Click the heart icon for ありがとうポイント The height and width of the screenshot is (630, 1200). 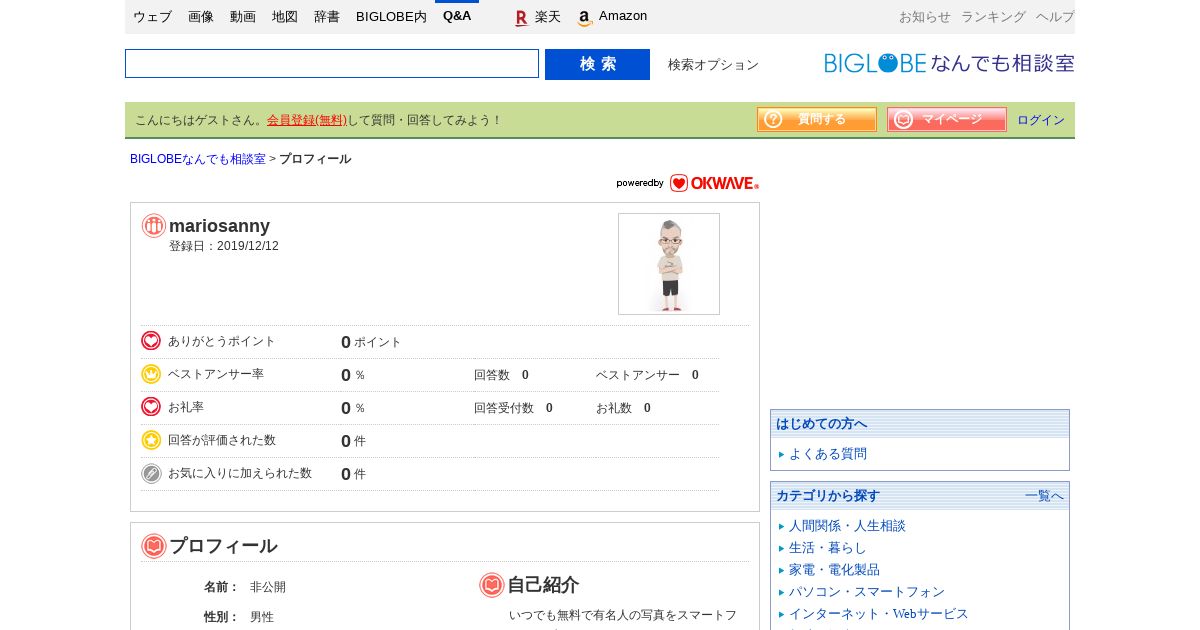[151, 341]
